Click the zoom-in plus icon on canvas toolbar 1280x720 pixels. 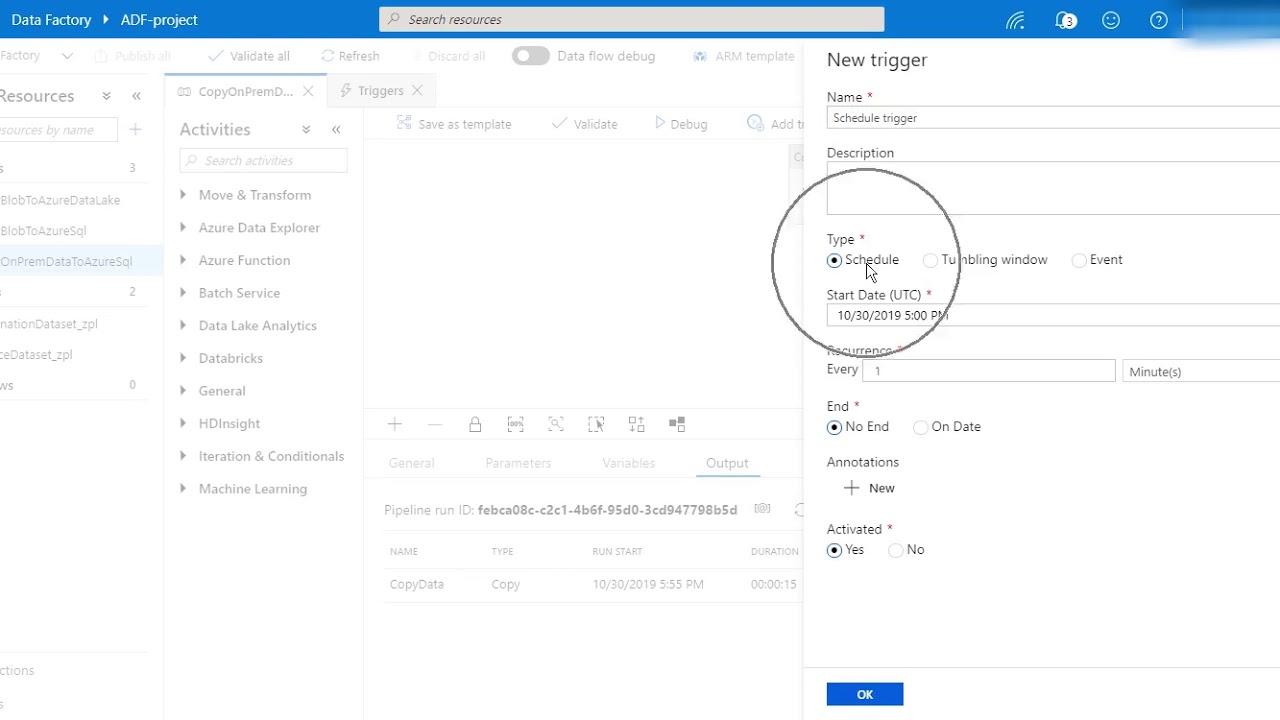coord(395,425)
